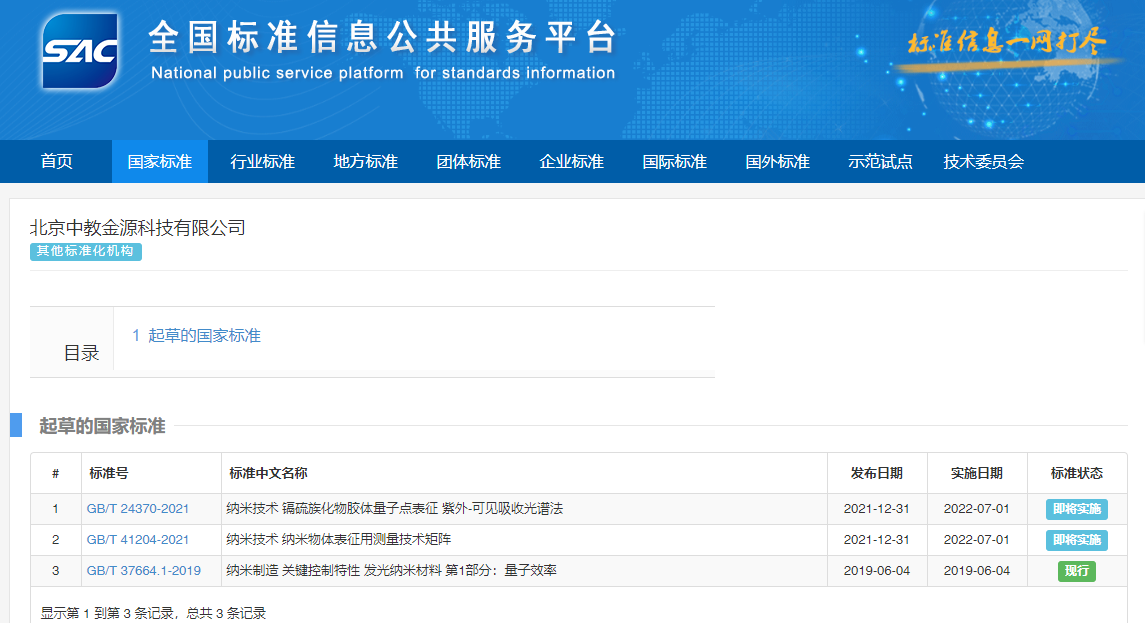This screenshot has width=1145, height=623.
Task: Select the 国家标准 navigation tab
Action: [159, 162]
